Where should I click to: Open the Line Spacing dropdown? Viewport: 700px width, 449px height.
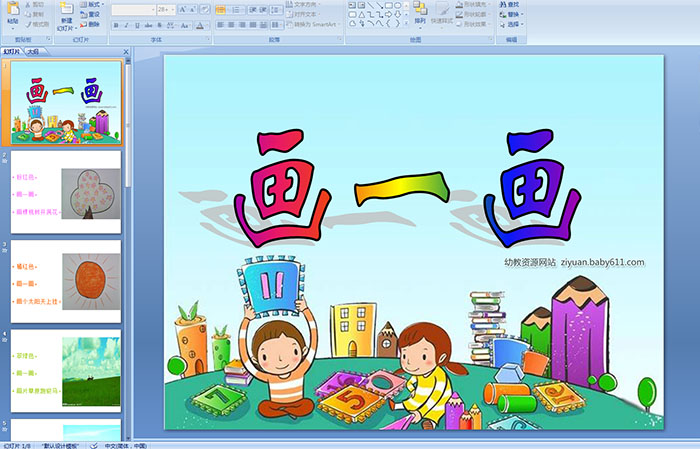pos(276,10)
